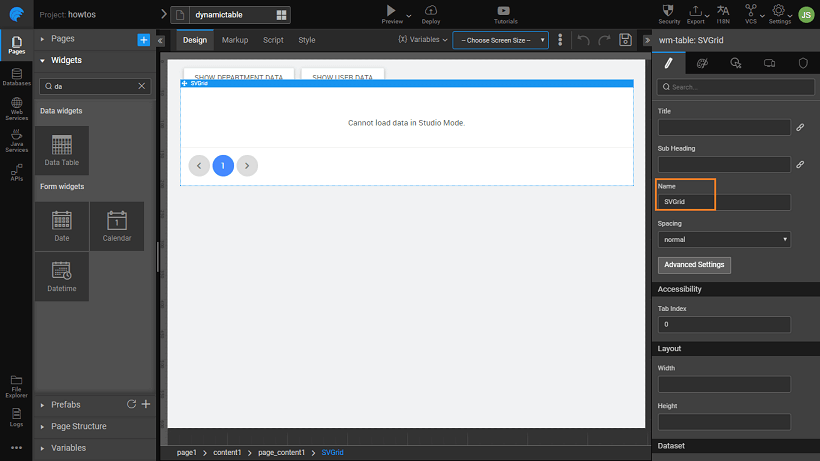The width and height of the screenshot is (820, 461).
Task: Open Java Services panel
Action: tap(16, 145)
